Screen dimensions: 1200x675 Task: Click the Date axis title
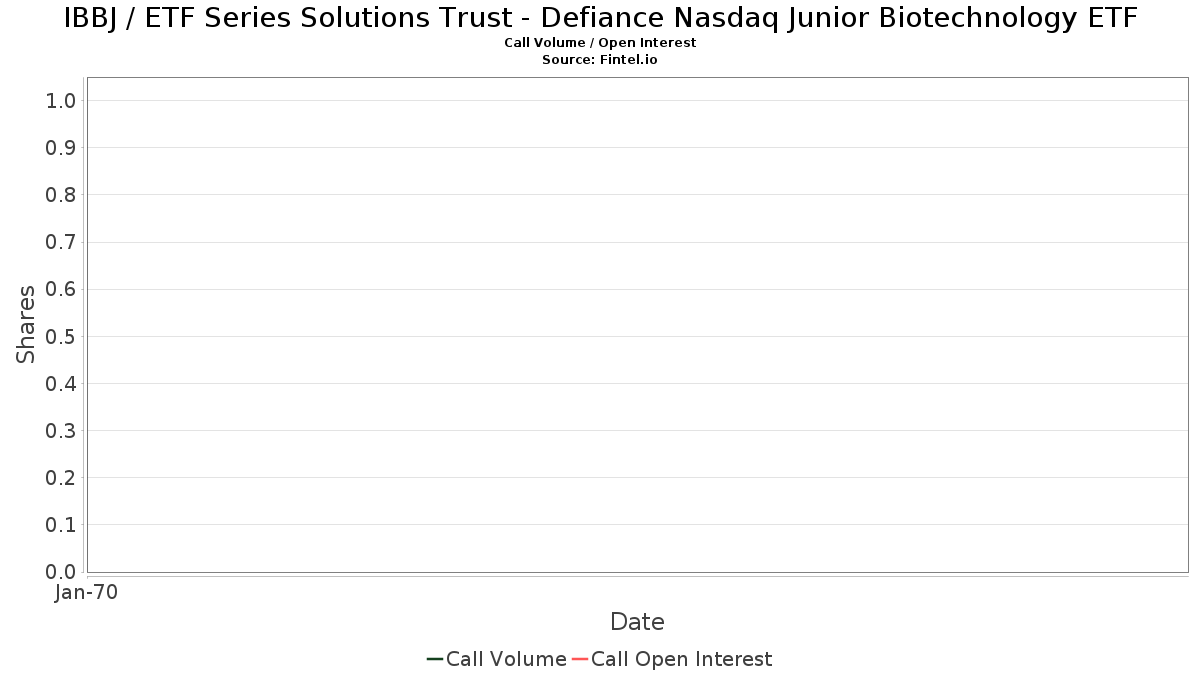tap(637, 622)
